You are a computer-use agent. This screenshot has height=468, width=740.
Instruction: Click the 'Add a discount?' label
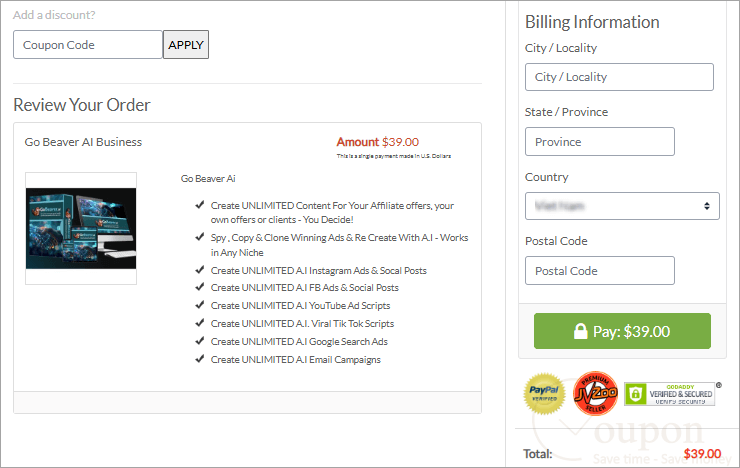(54, 15)
